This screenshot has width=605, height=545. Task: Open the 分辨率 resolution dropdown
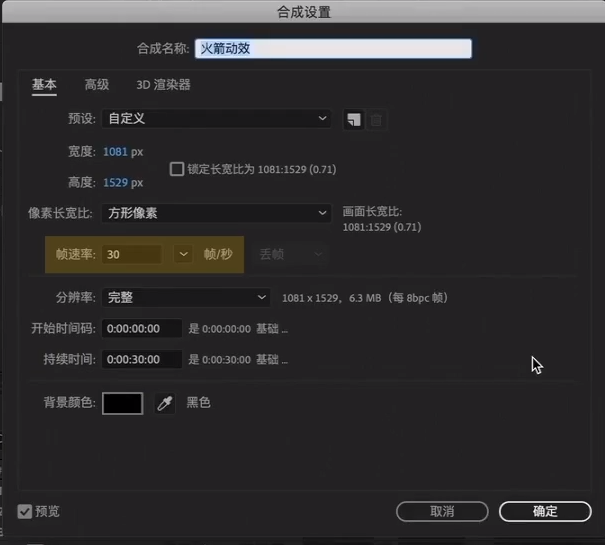click(186, 298)
